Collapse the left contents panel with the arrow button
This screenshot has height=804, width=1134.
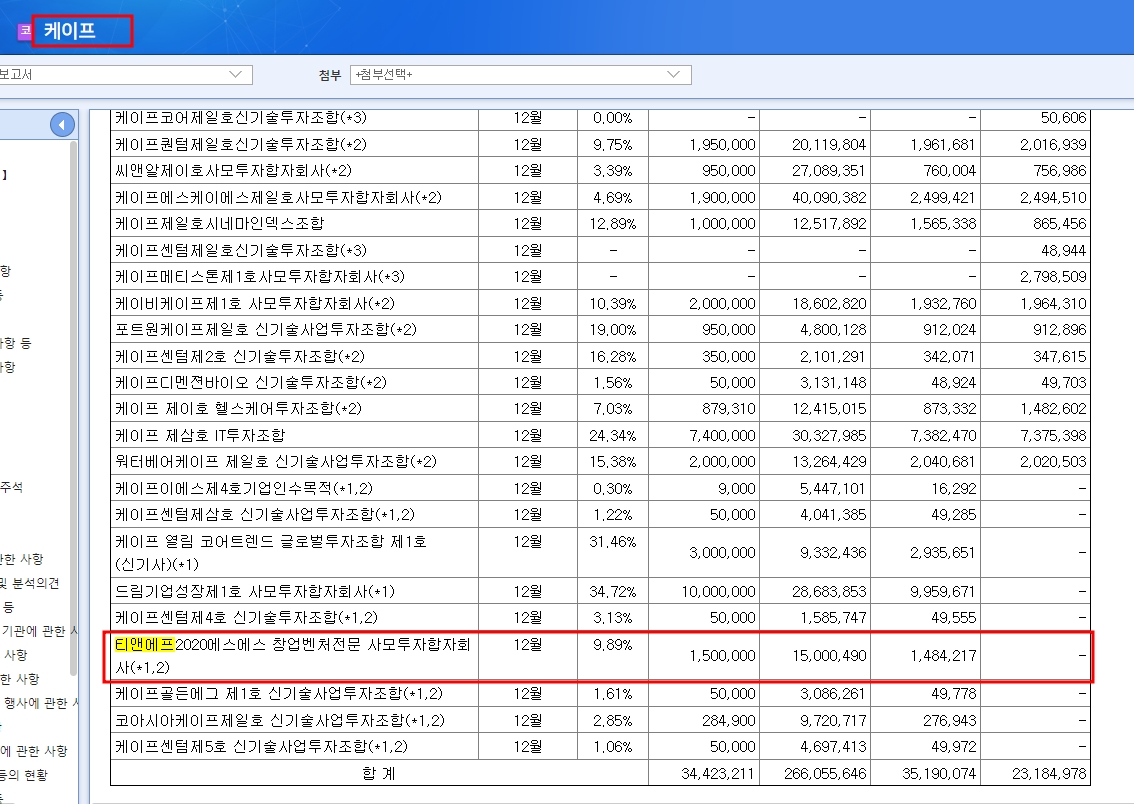[x=62, y=125]
